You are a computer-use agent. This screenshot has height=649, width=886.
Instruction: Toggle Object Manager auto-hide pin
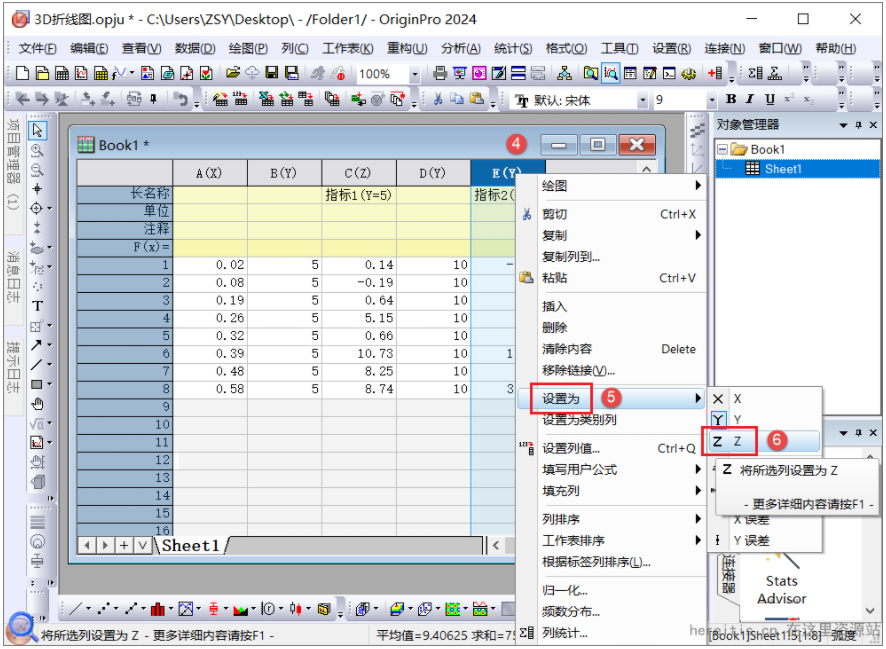[x=859, y=125]
